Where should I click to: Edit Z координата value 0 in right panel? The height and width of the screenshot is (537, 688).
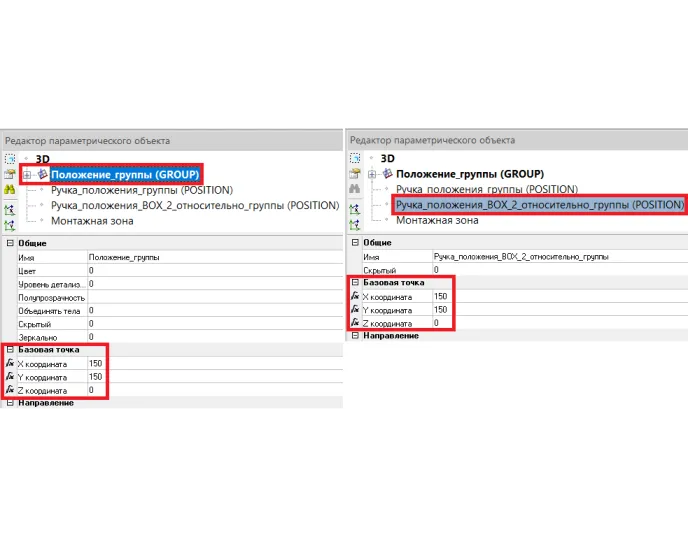[x=560, y=322]
